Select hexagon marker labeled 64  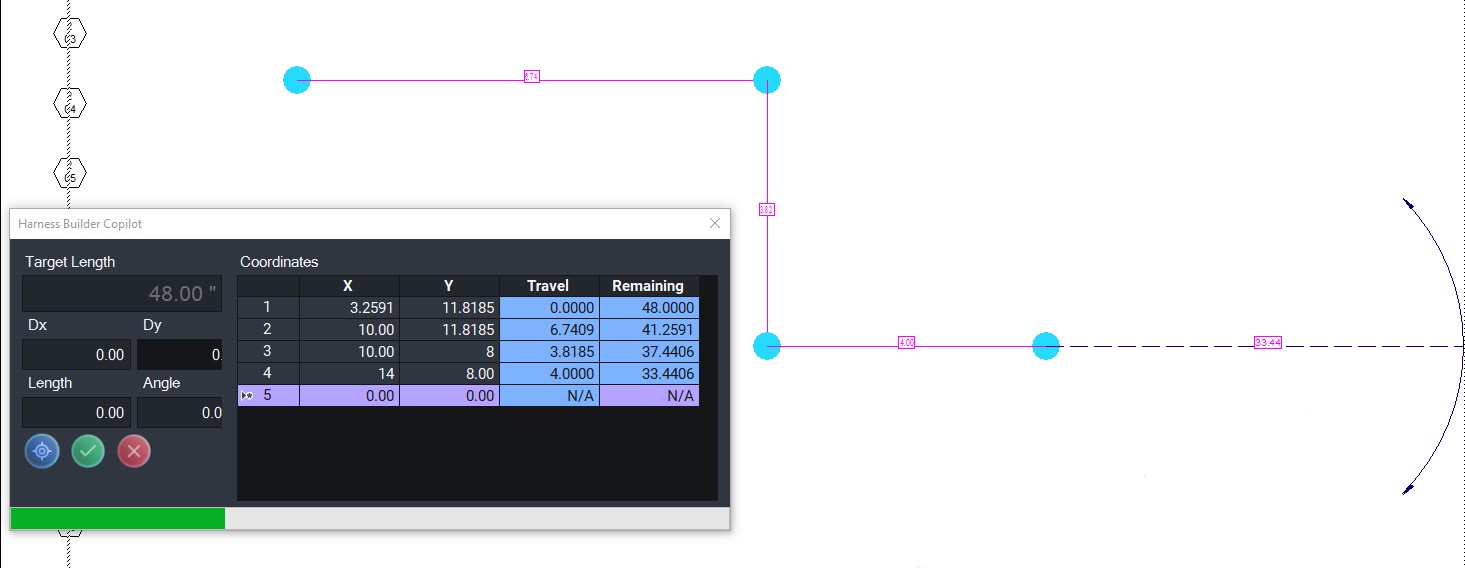click(70, 103)
